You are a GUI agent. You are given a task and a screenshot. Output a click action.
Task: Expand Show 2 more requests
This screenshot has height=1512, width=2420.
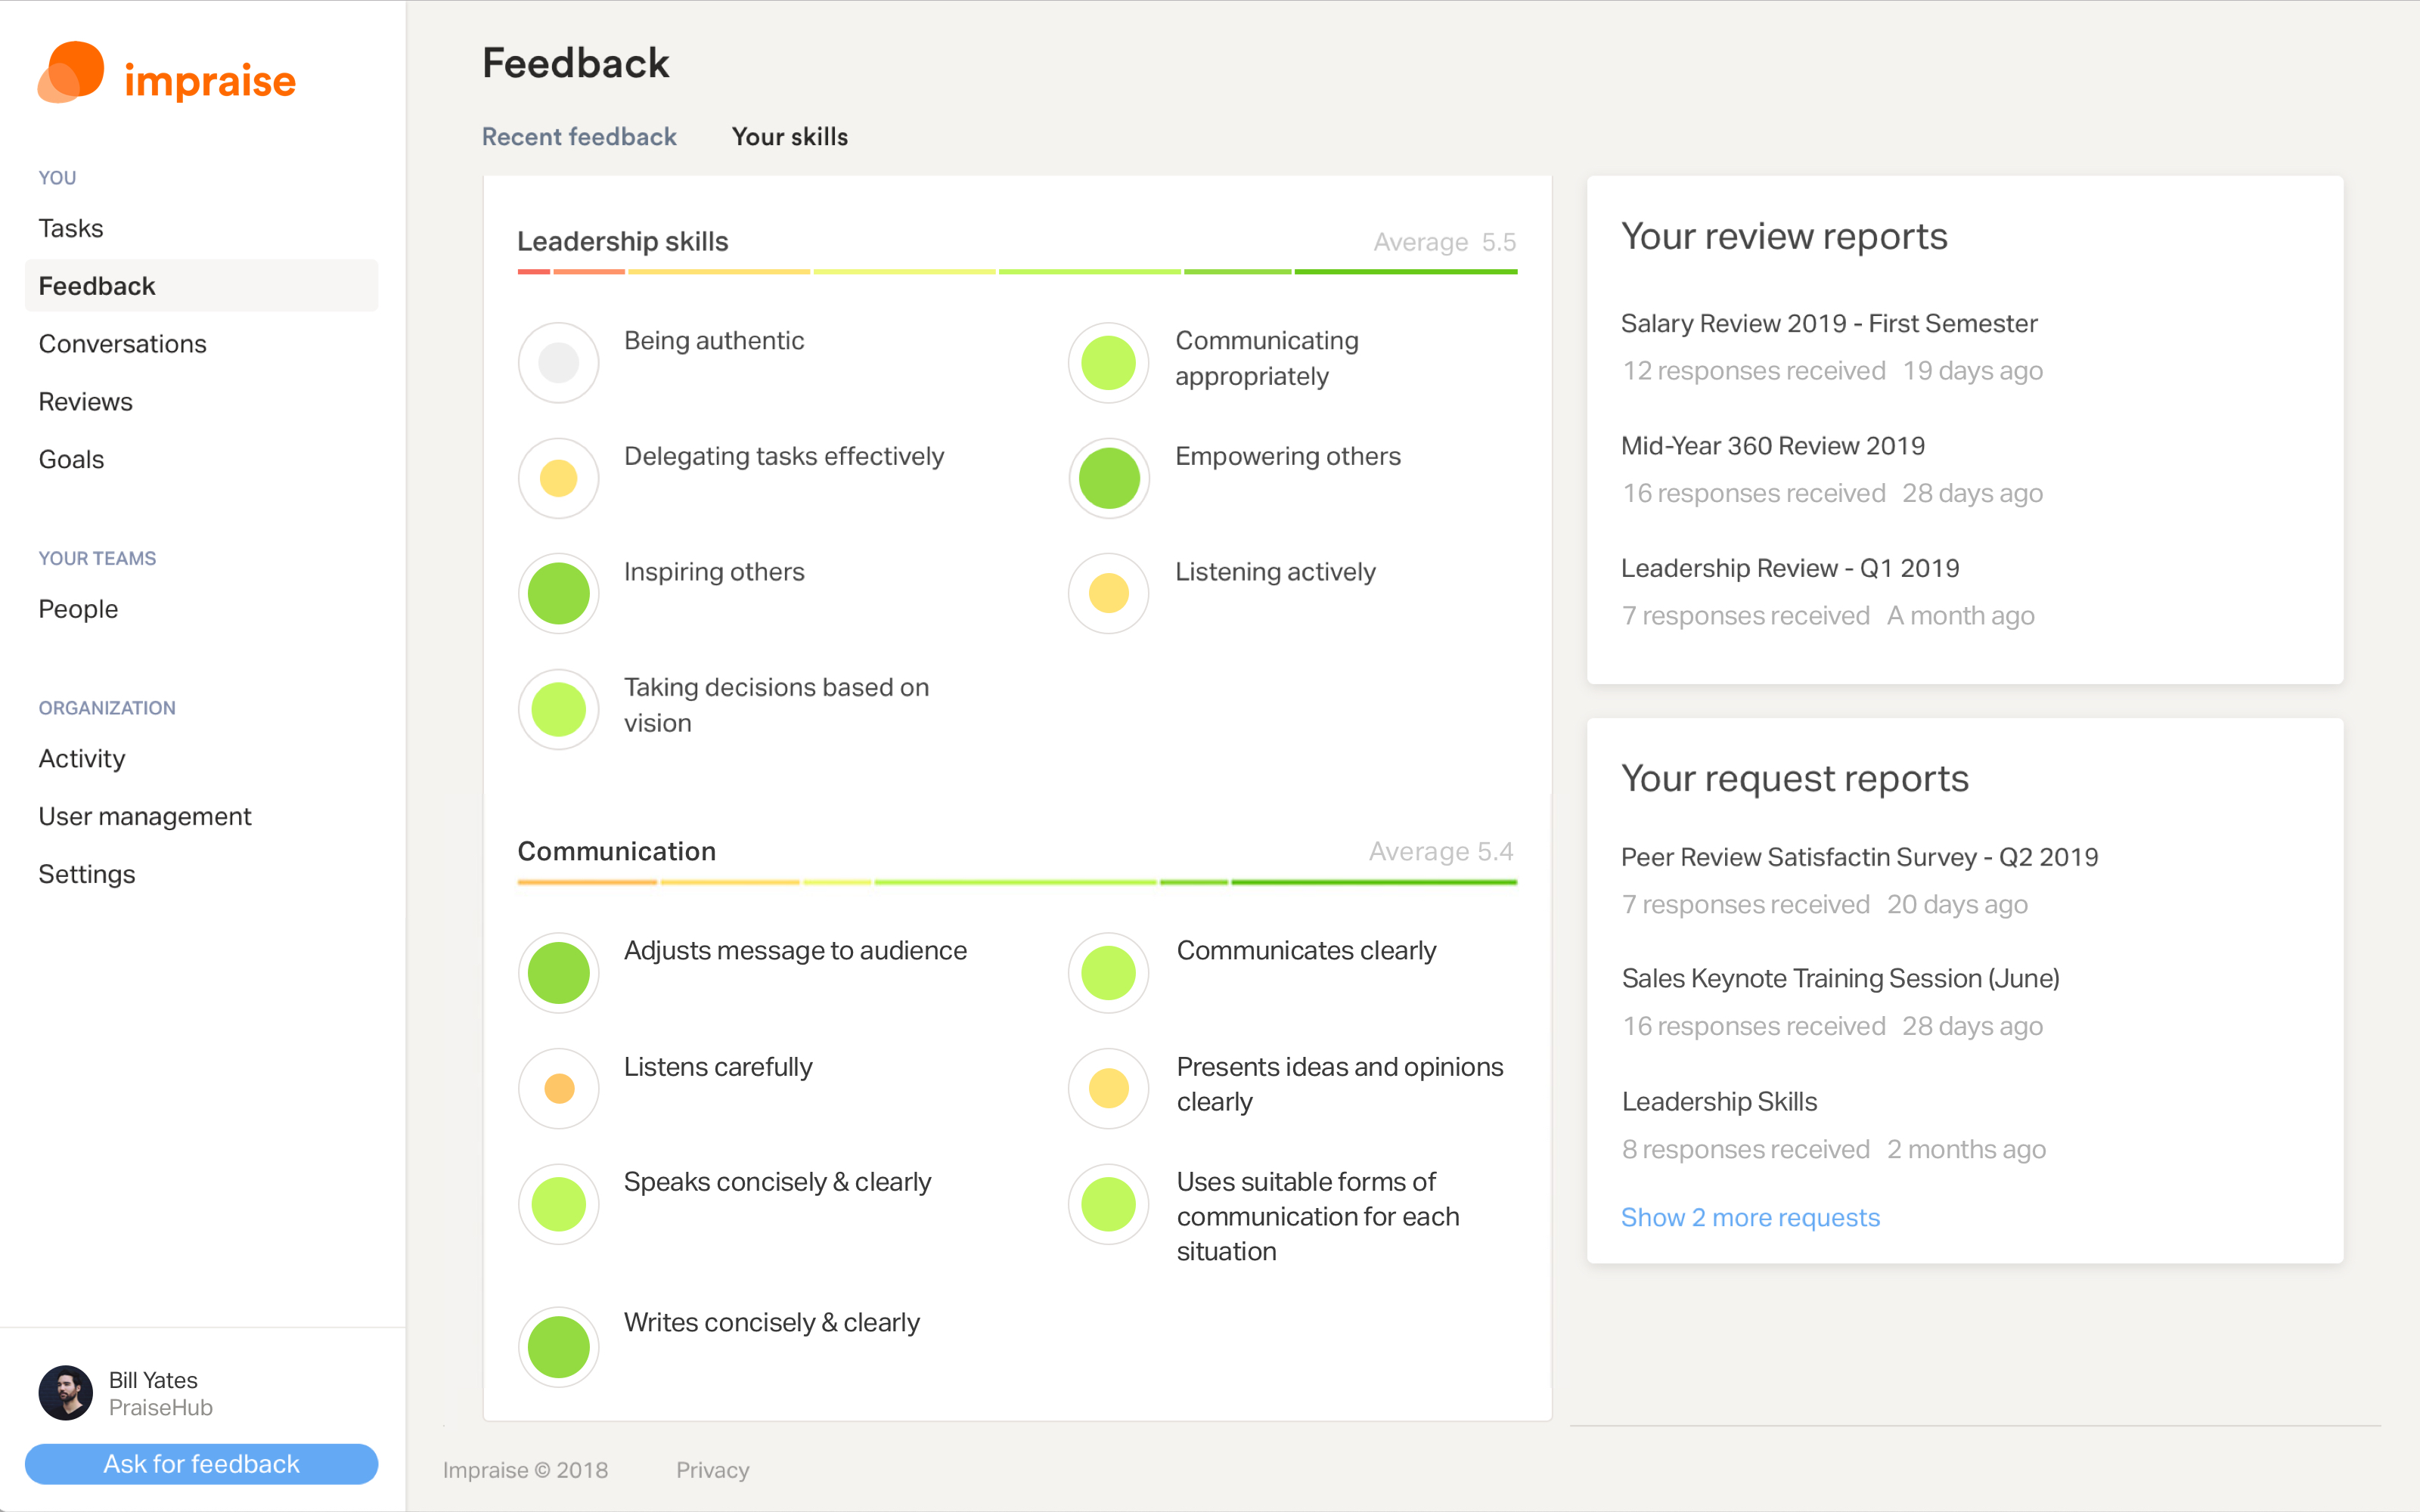point(1749,1217)
